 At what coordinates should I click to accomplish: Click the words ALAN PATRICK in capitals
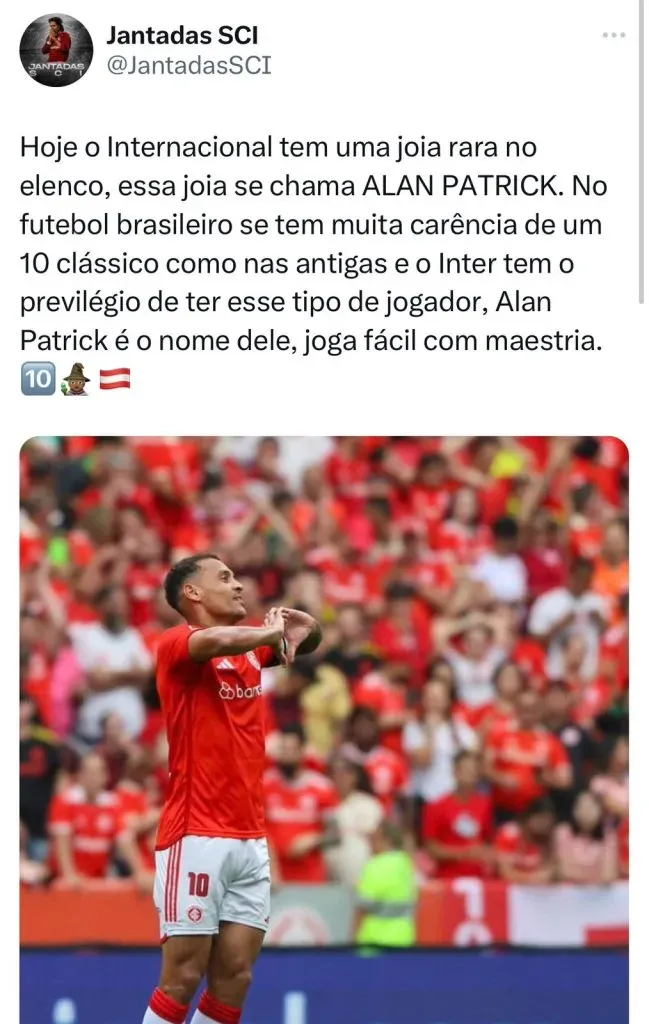[461, 186]
